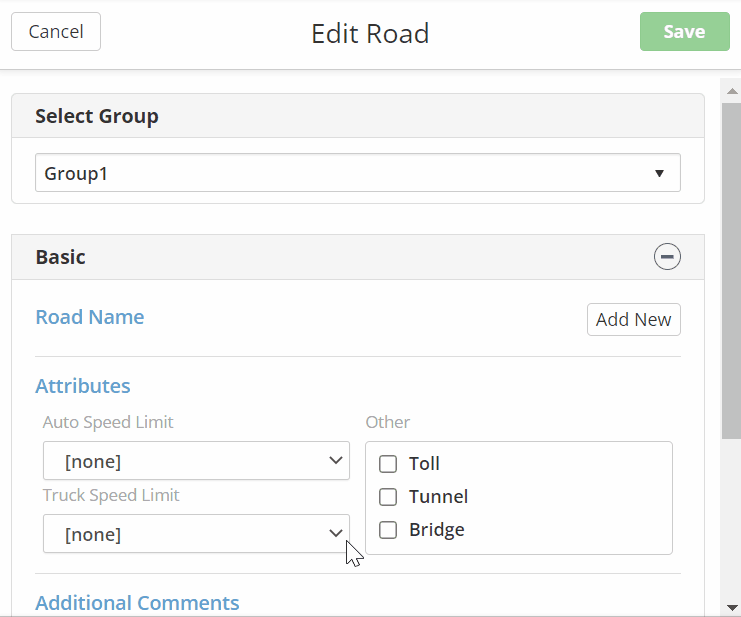This screenshot has width=741, height=617.
Task: Enable the Toll checkbox
Action: coord(388,464)
